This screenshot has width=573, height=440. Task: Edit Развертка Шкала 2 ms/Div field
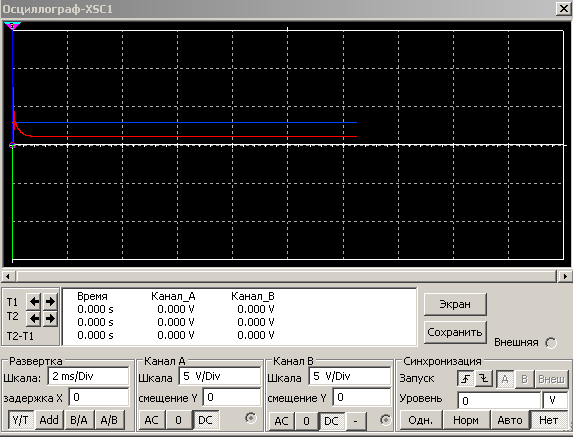click(x=88, y=376)
